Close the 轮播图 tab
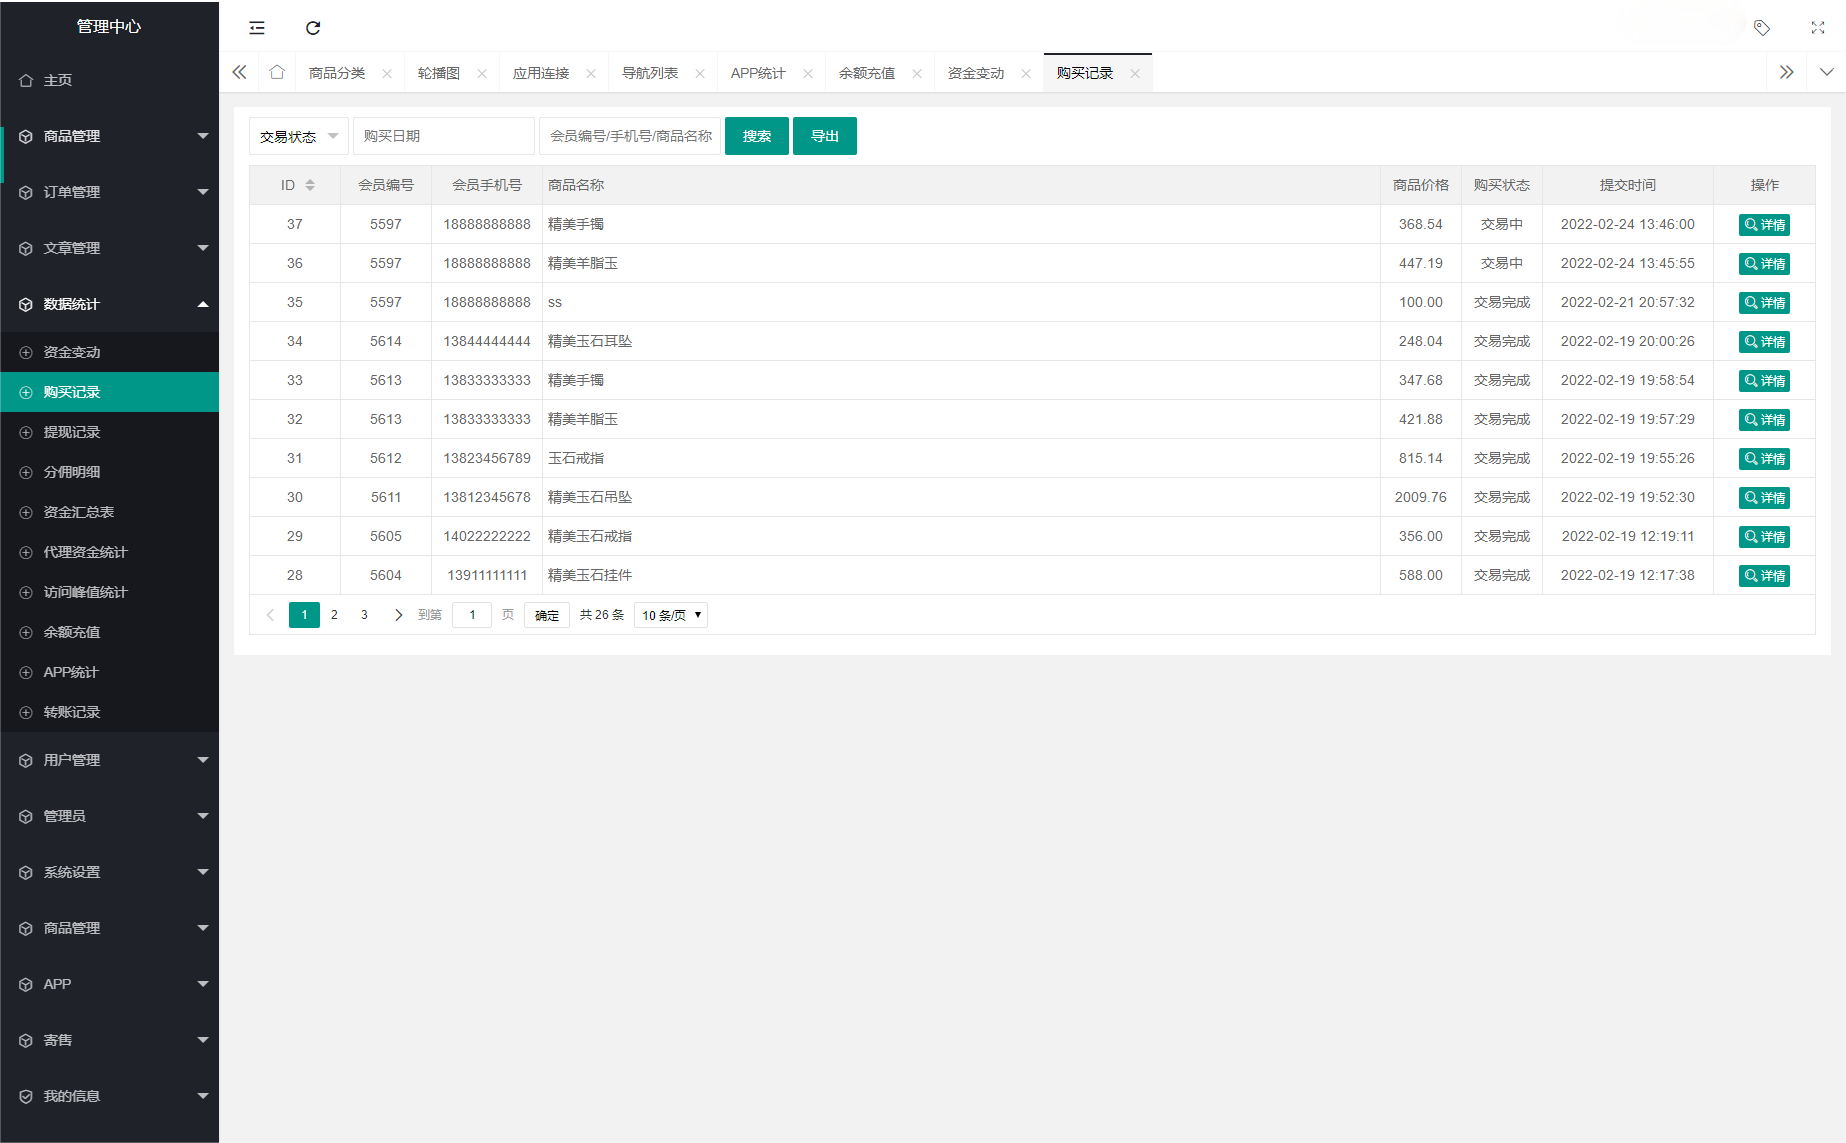1846x1143 pixels. pyautogui.click(x=482, y=74)
